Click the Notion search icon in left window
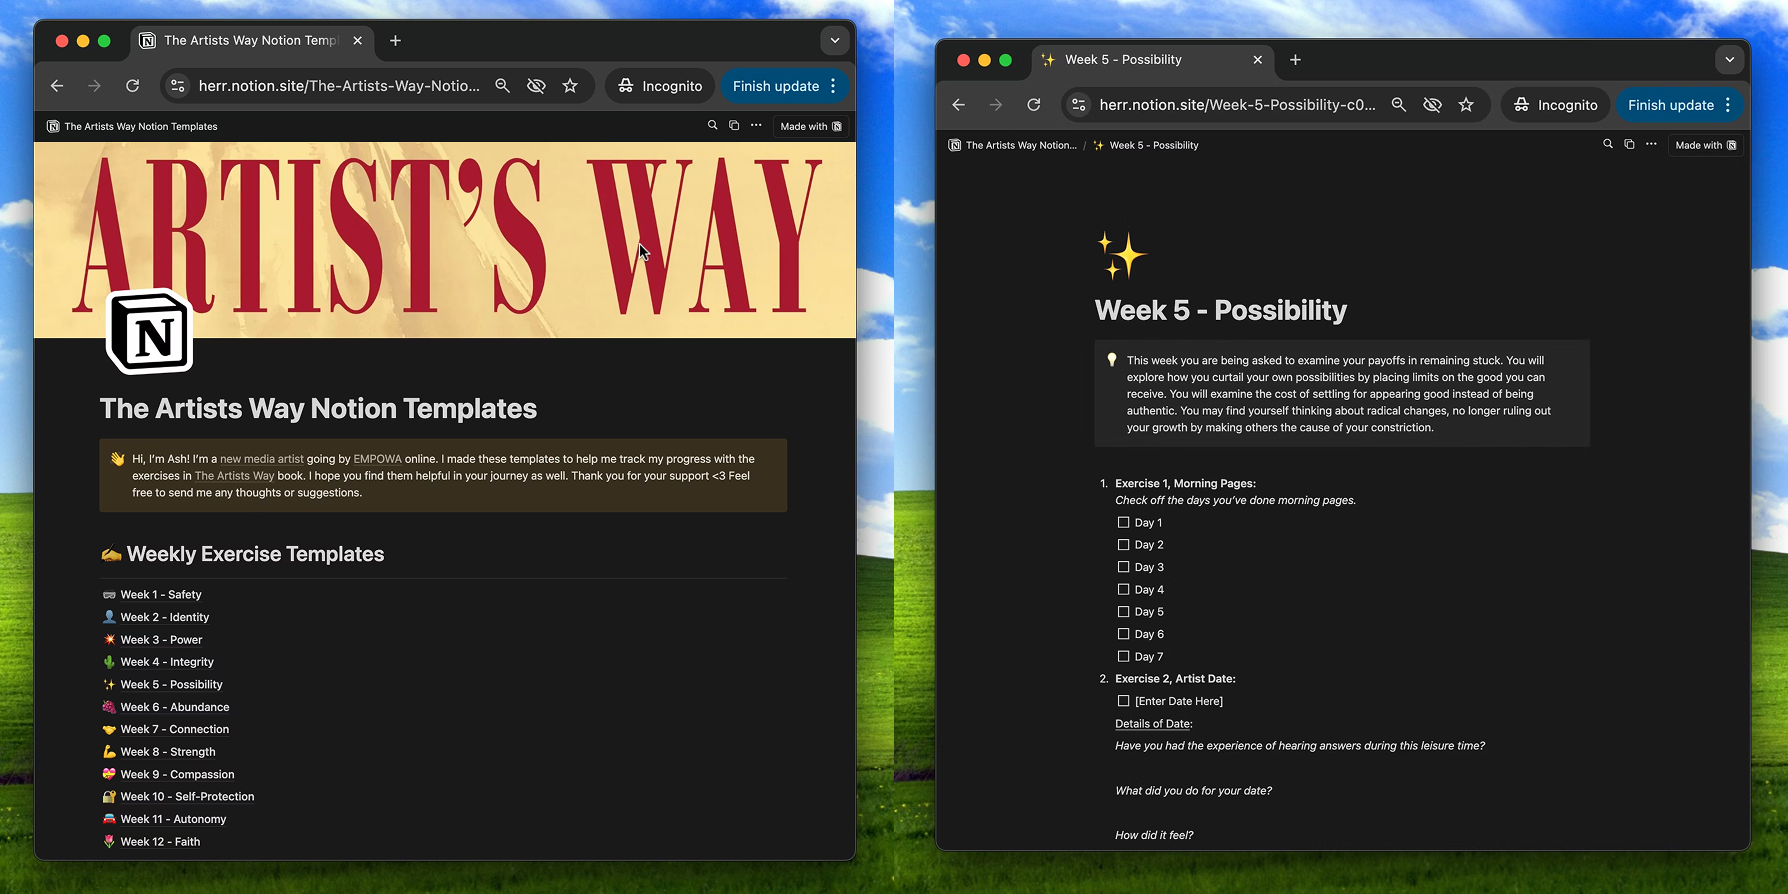The image size is (1788, 894). [712, 126]
